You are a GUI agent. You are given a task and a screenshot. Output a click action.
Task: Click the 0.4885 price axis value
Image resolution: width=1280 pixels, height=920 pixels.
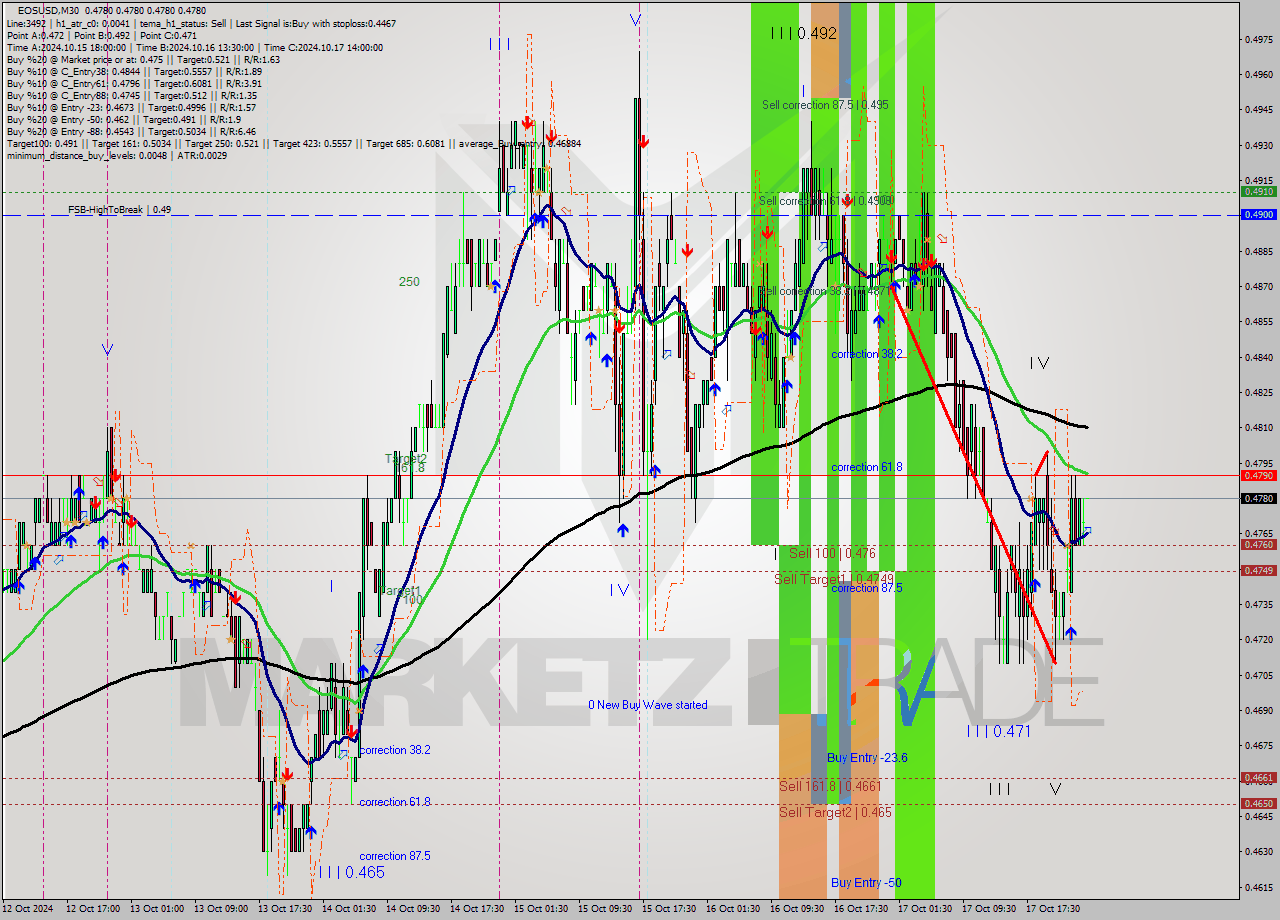coord(1257,251)
